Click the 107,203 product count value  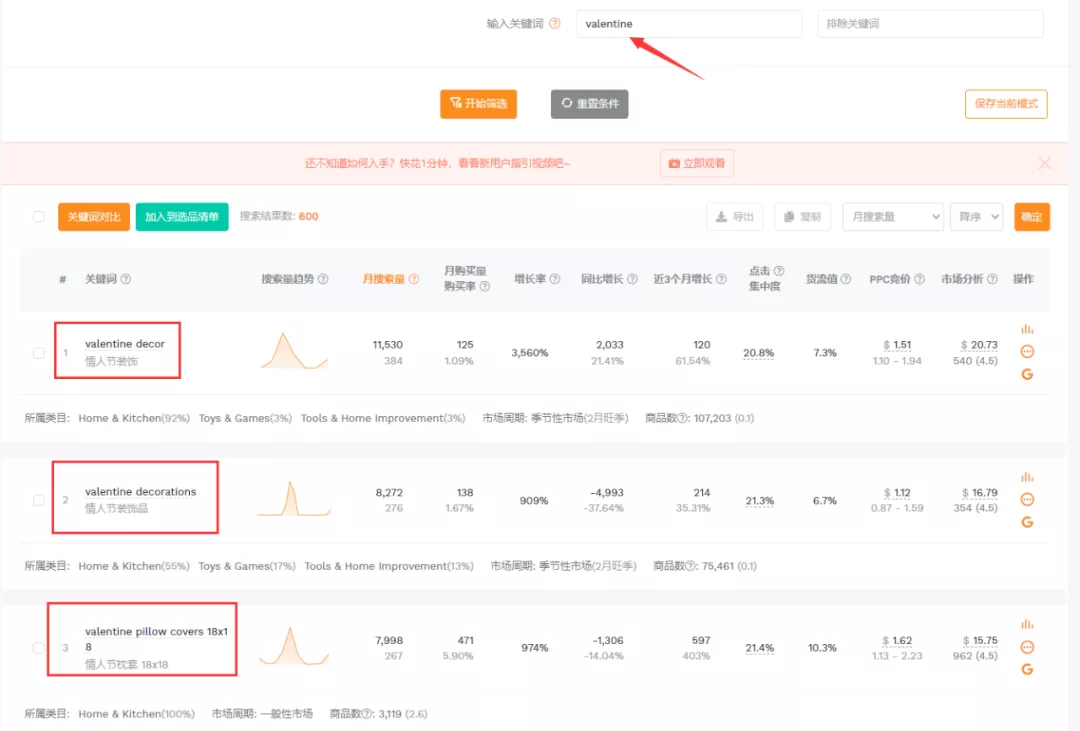712,418
